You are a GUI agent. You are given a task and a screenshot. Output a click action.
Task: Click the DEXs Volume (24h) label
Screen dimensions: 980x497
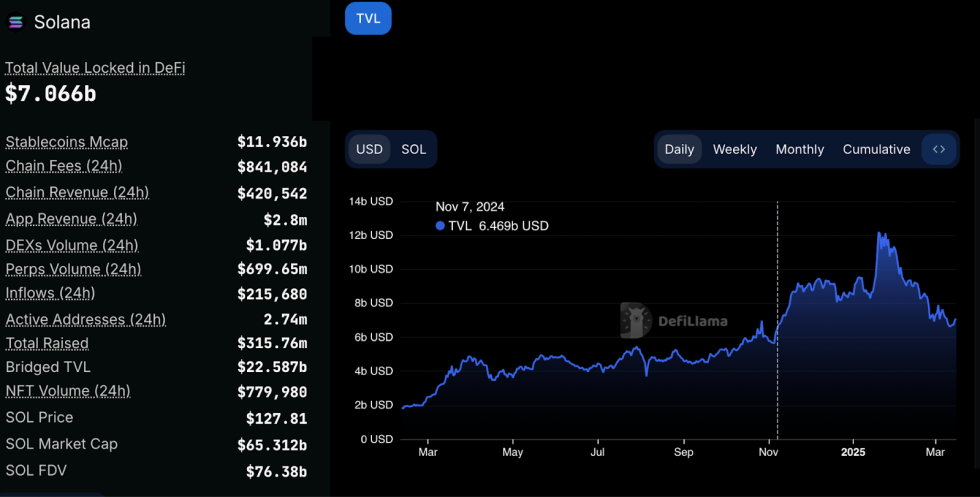(72, 245)
